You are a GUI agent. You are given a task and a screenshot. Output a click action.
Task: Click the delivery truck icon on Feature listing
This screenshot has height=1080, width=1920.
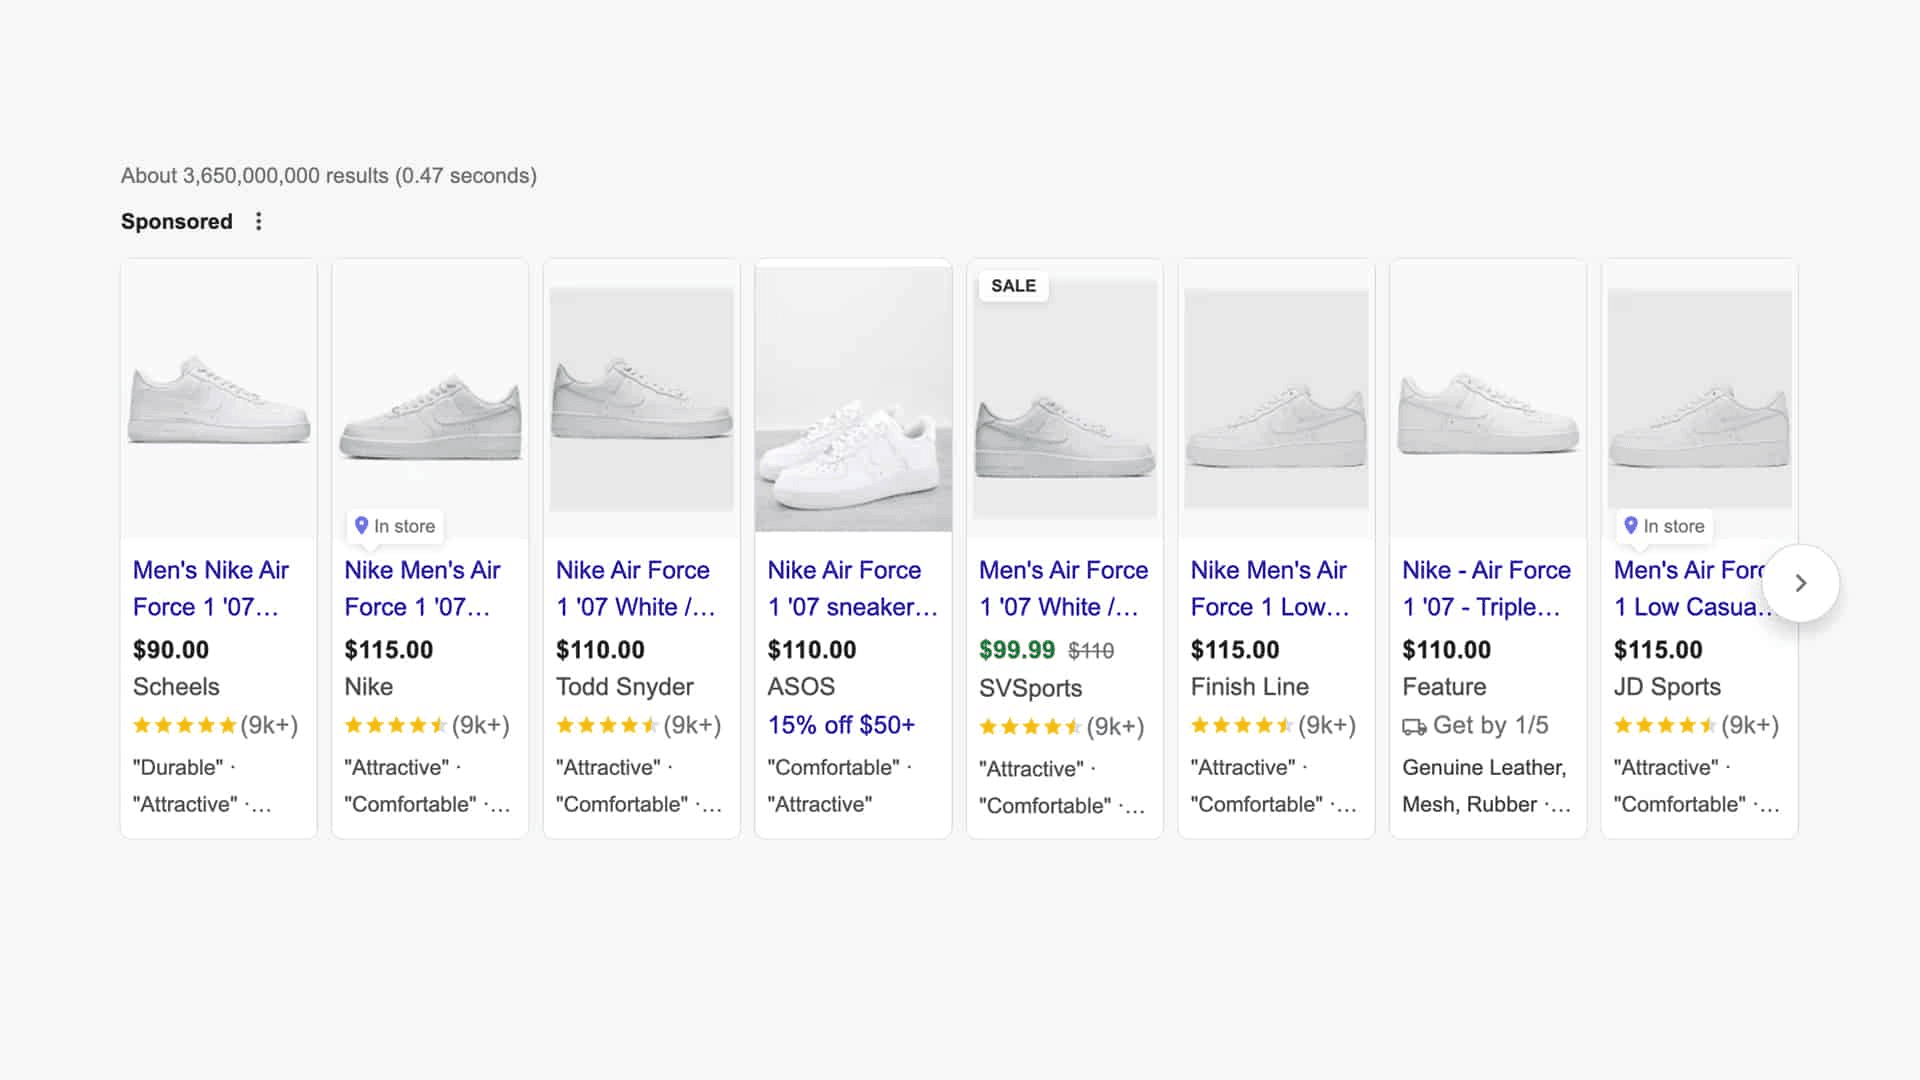(1414, 727)
